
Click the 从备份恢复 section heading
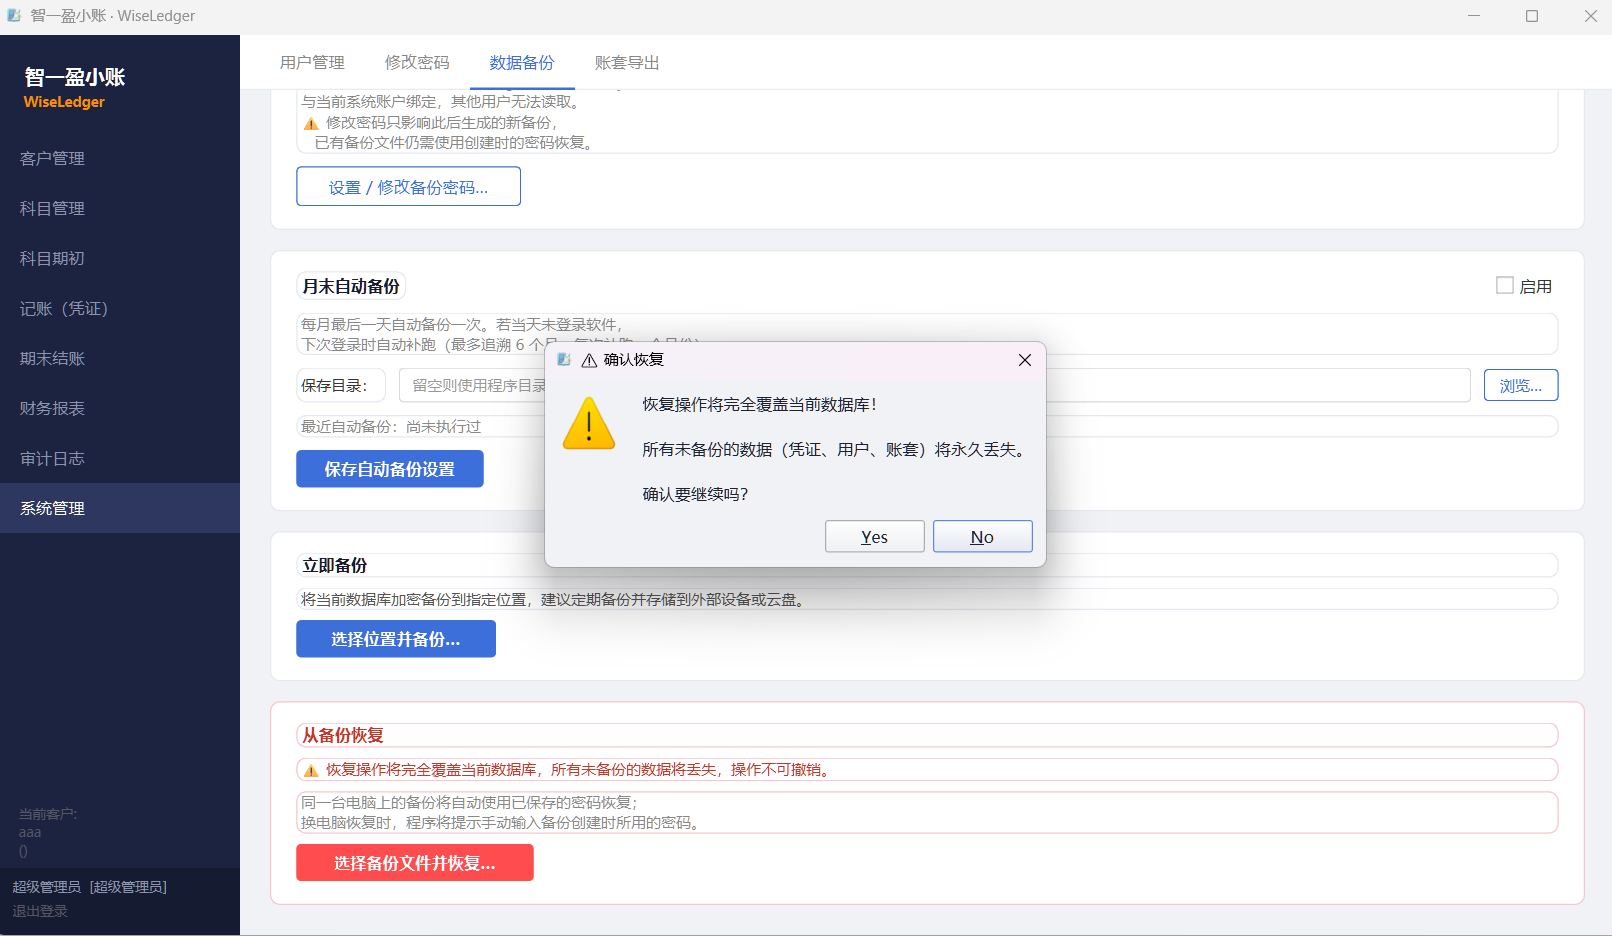pyautogui.click(x=343, y=735)
